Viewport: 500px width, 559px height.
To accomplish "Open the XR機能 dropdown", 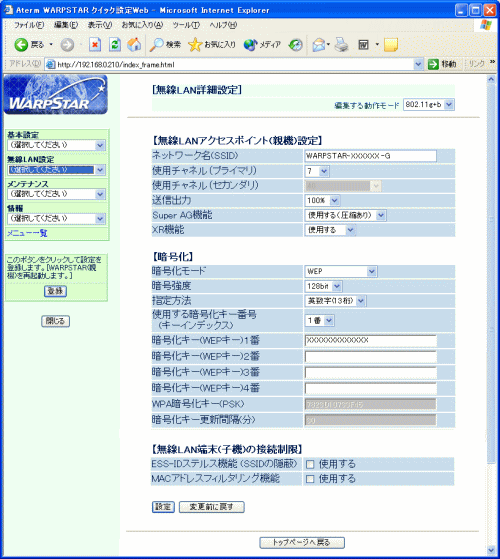I will [330, 230].
